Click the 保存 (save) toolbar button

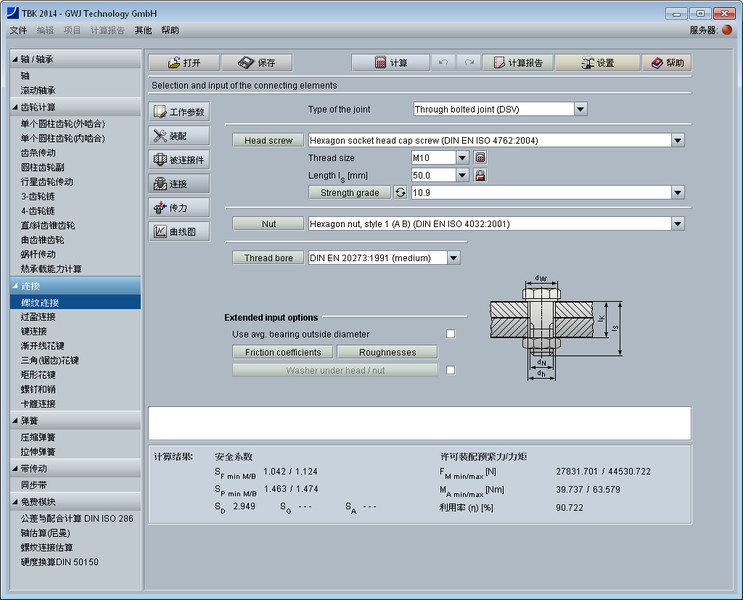point(256,62)
